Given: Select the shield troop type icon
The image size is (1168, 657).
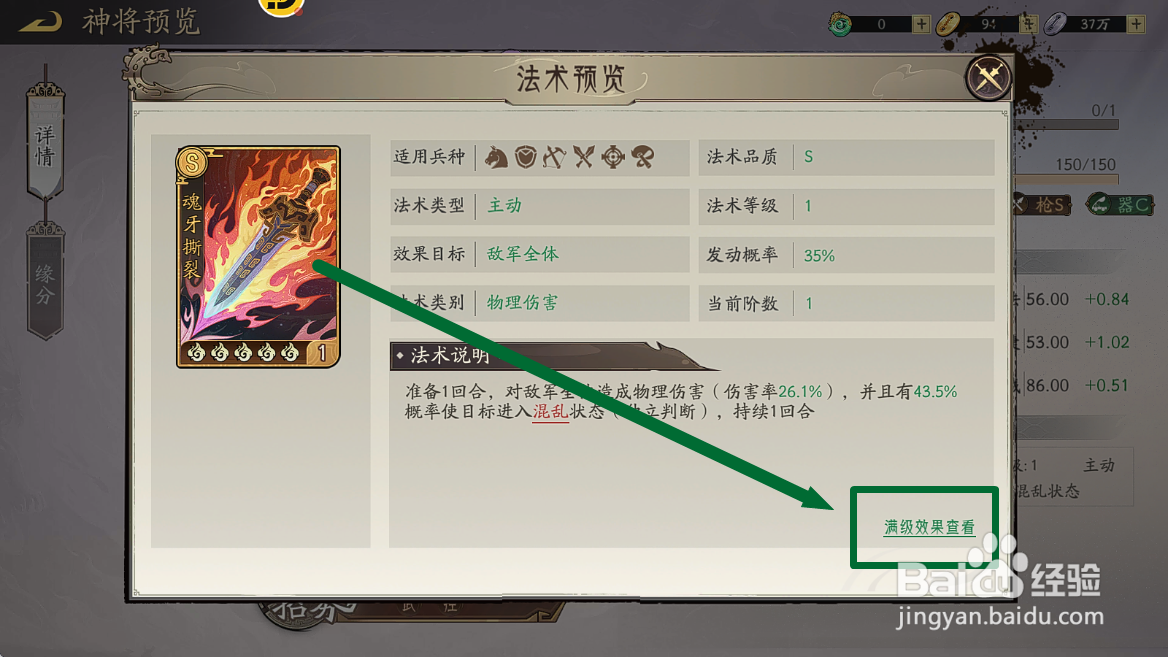Looking at the screenshot, I should (526, 157).
